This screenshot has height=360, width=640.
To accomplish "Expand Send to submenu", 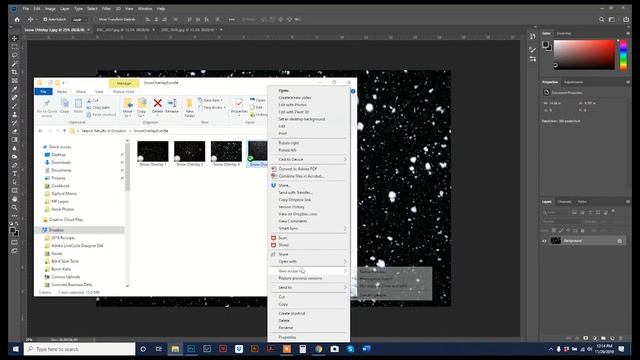I will pos(309,287).
